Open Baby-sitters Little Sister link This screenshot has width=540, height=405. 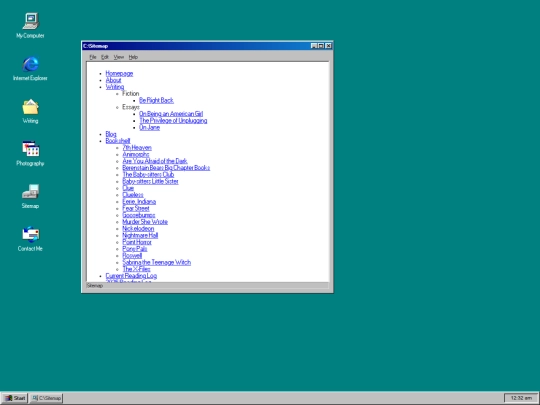(x=150, y=181)
